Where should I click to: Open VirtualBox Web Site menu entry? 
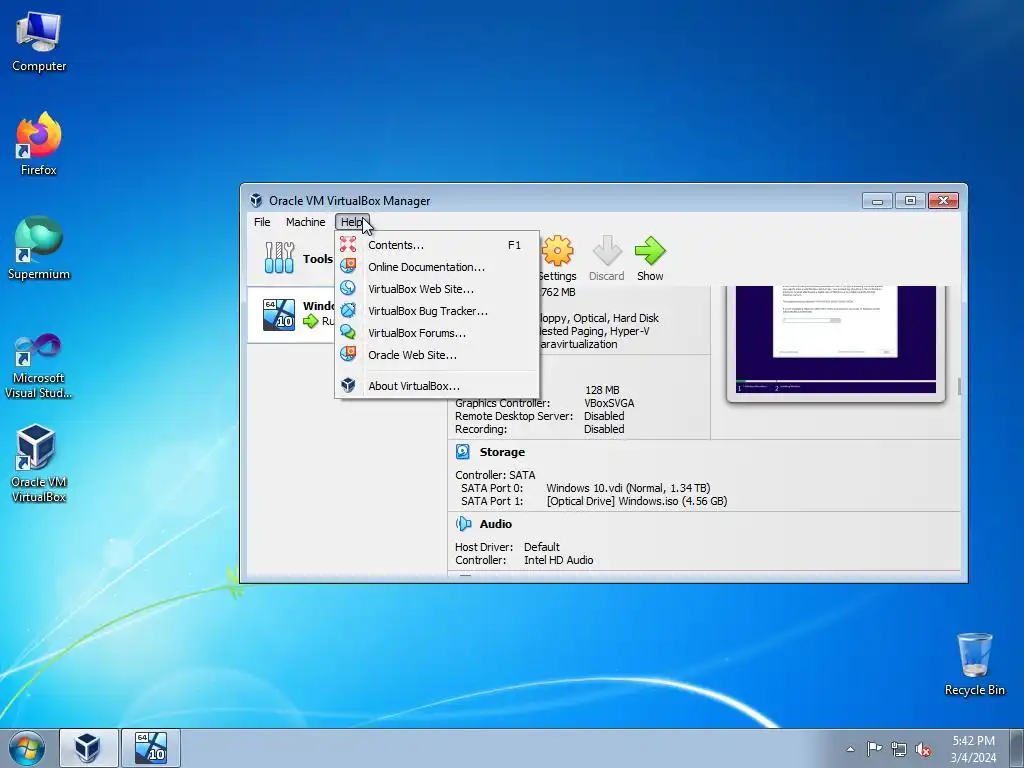(x=436, y=289)
